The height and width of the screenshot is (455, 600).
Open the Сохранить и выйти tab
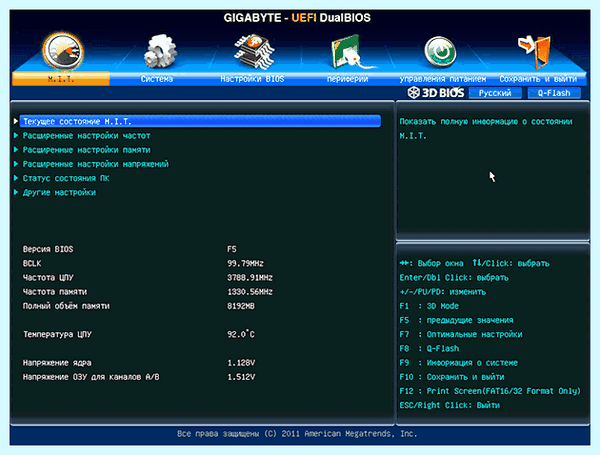coord(538,79)
